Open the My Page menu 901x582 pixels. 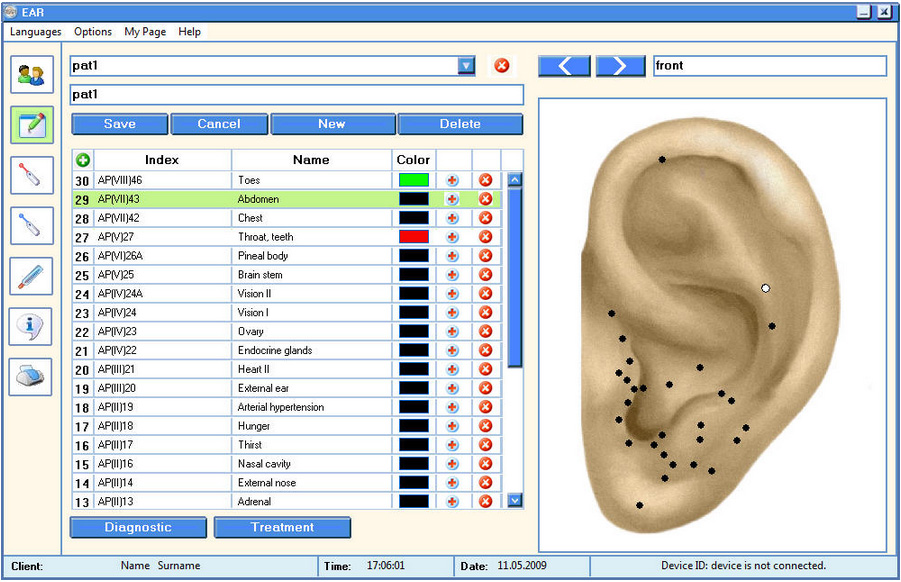tap(145, 32)
